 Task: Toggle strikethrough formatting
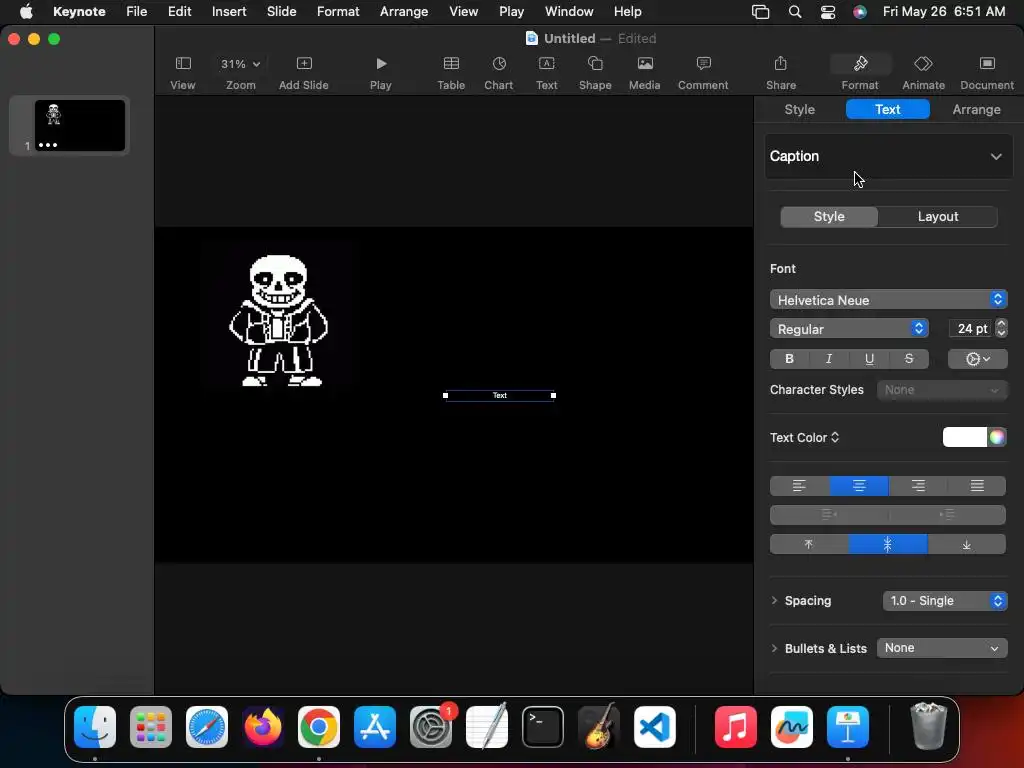[908, 359]
